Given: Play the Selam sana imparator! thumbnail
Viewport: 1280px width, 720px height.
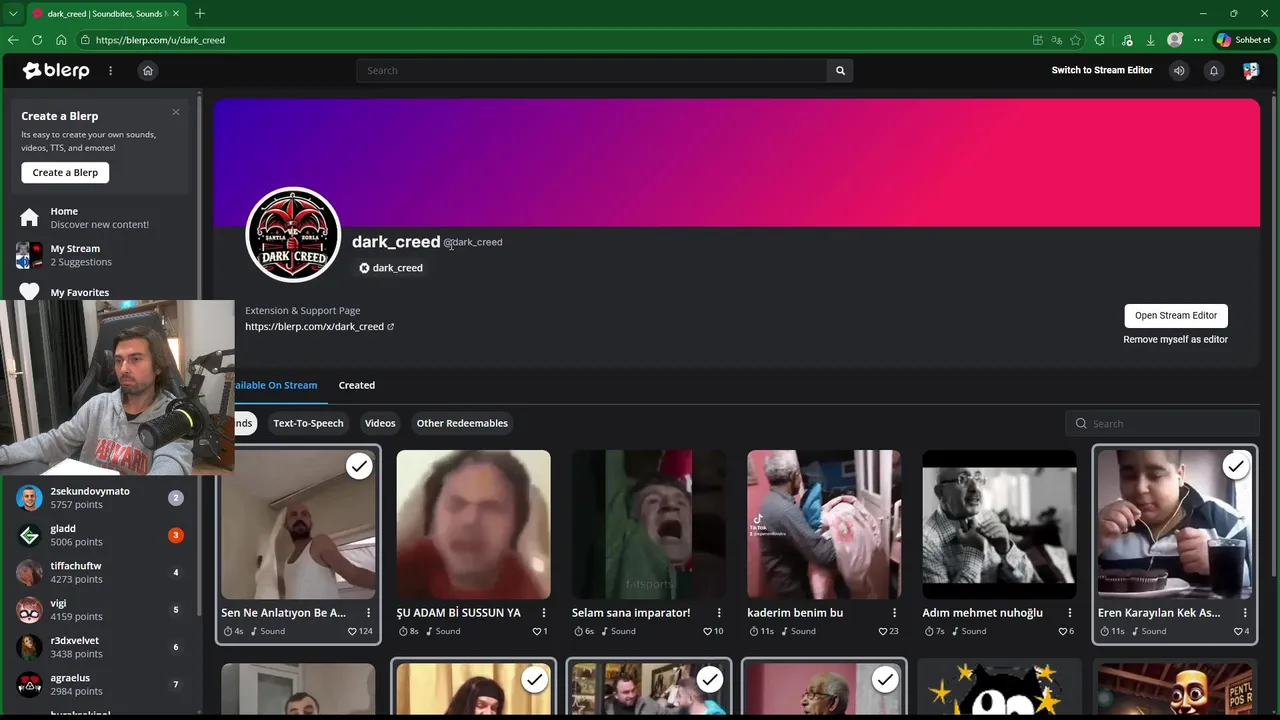Looking at the screenshot, I should (649, 524).
